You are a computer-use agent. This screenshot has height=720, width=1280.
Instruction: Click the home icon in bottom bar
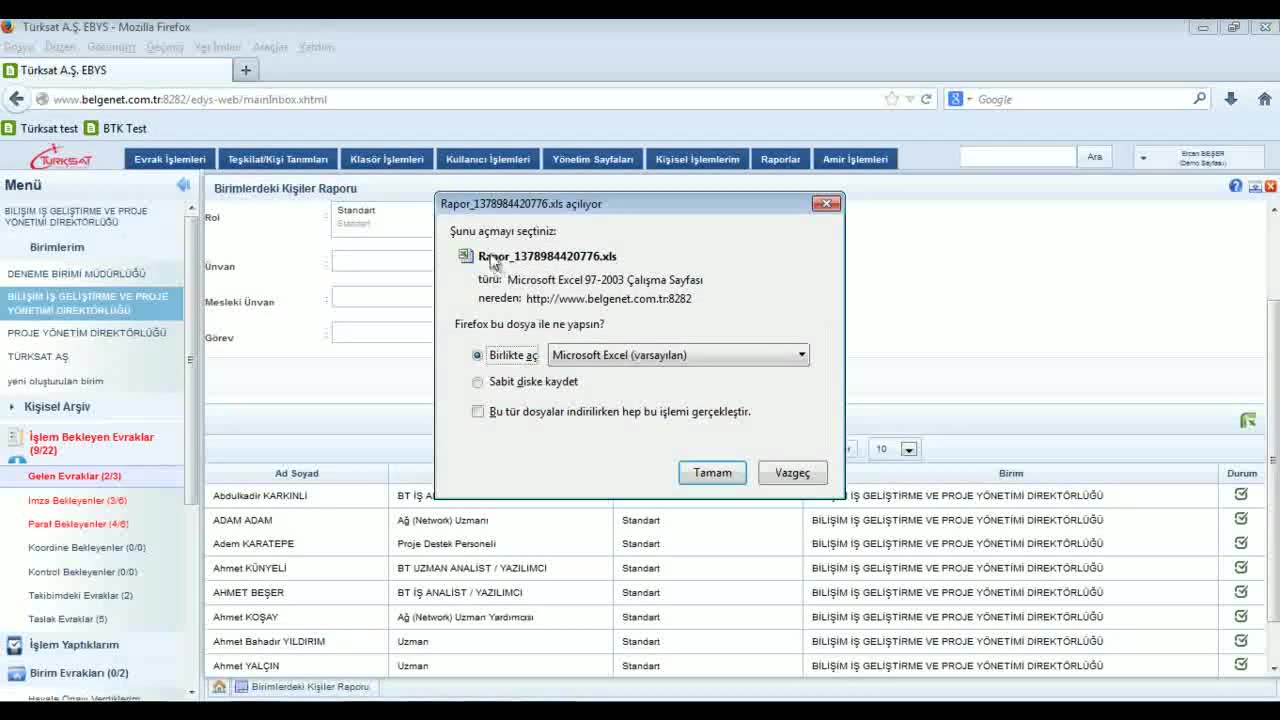point(219,687)
